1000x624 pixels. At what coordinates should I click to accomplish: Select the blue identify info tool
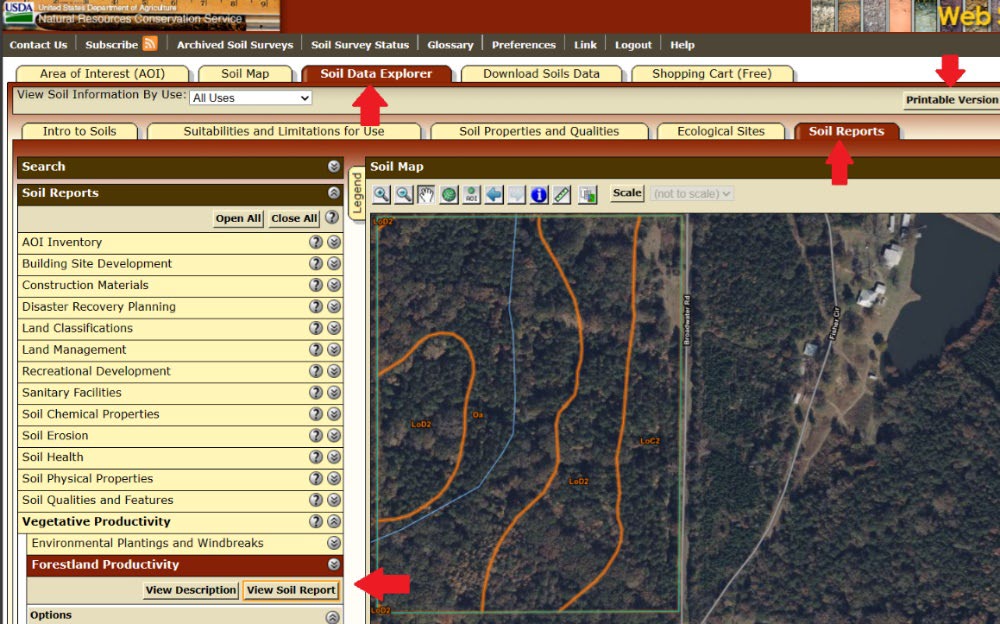(x=539, y=194)
